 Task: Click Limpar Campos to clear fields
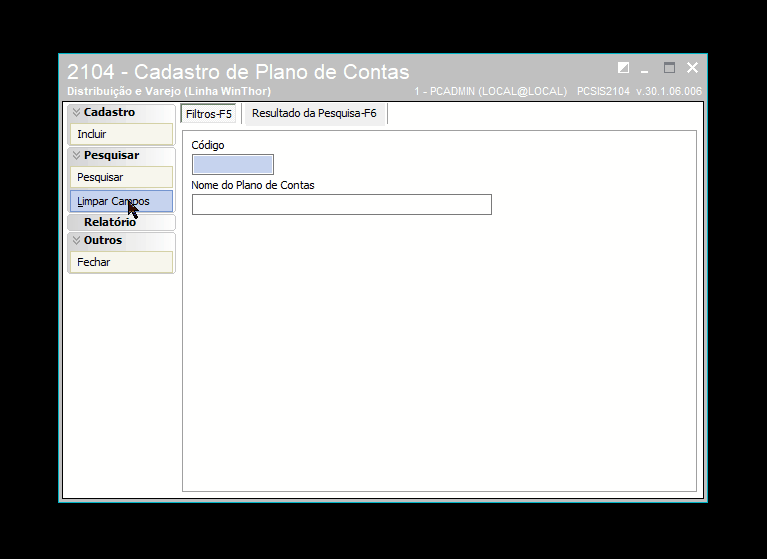tap(121, 201)
